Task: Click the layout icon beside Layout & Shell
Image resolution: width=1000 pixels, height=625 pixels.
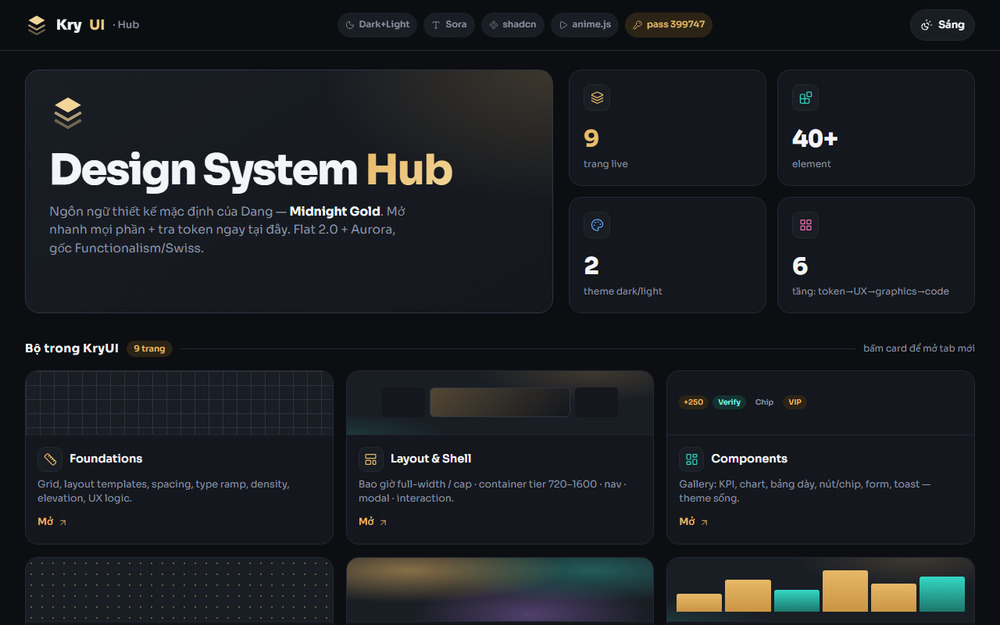Action: [x=371, y=459]
